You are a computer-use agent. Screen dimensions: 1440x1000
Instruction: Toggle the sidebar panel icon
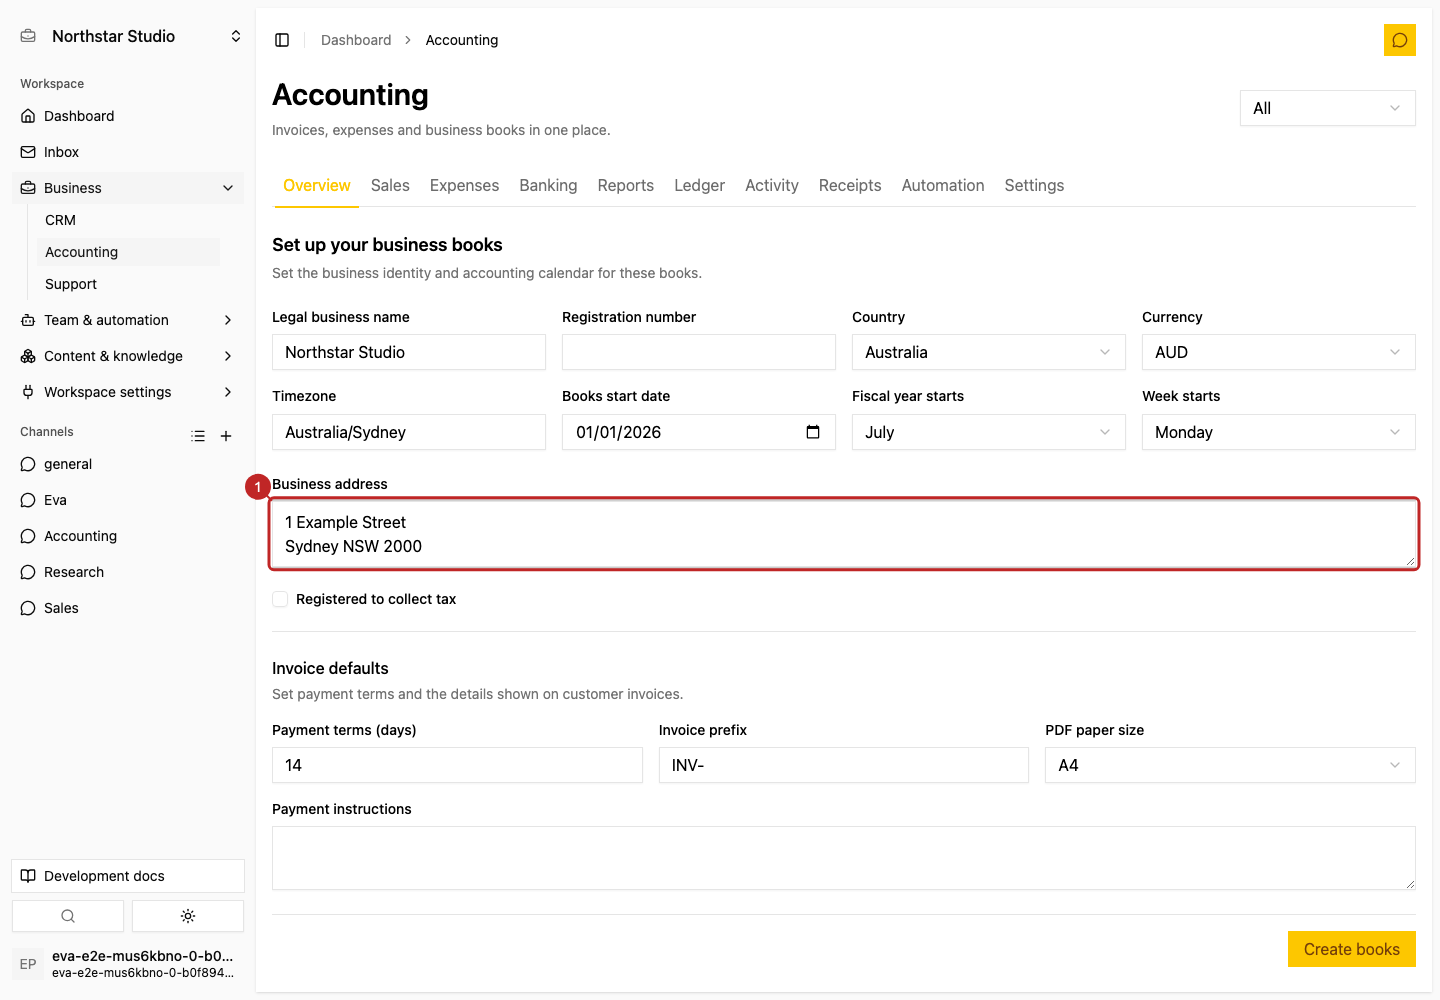(282, 40)
